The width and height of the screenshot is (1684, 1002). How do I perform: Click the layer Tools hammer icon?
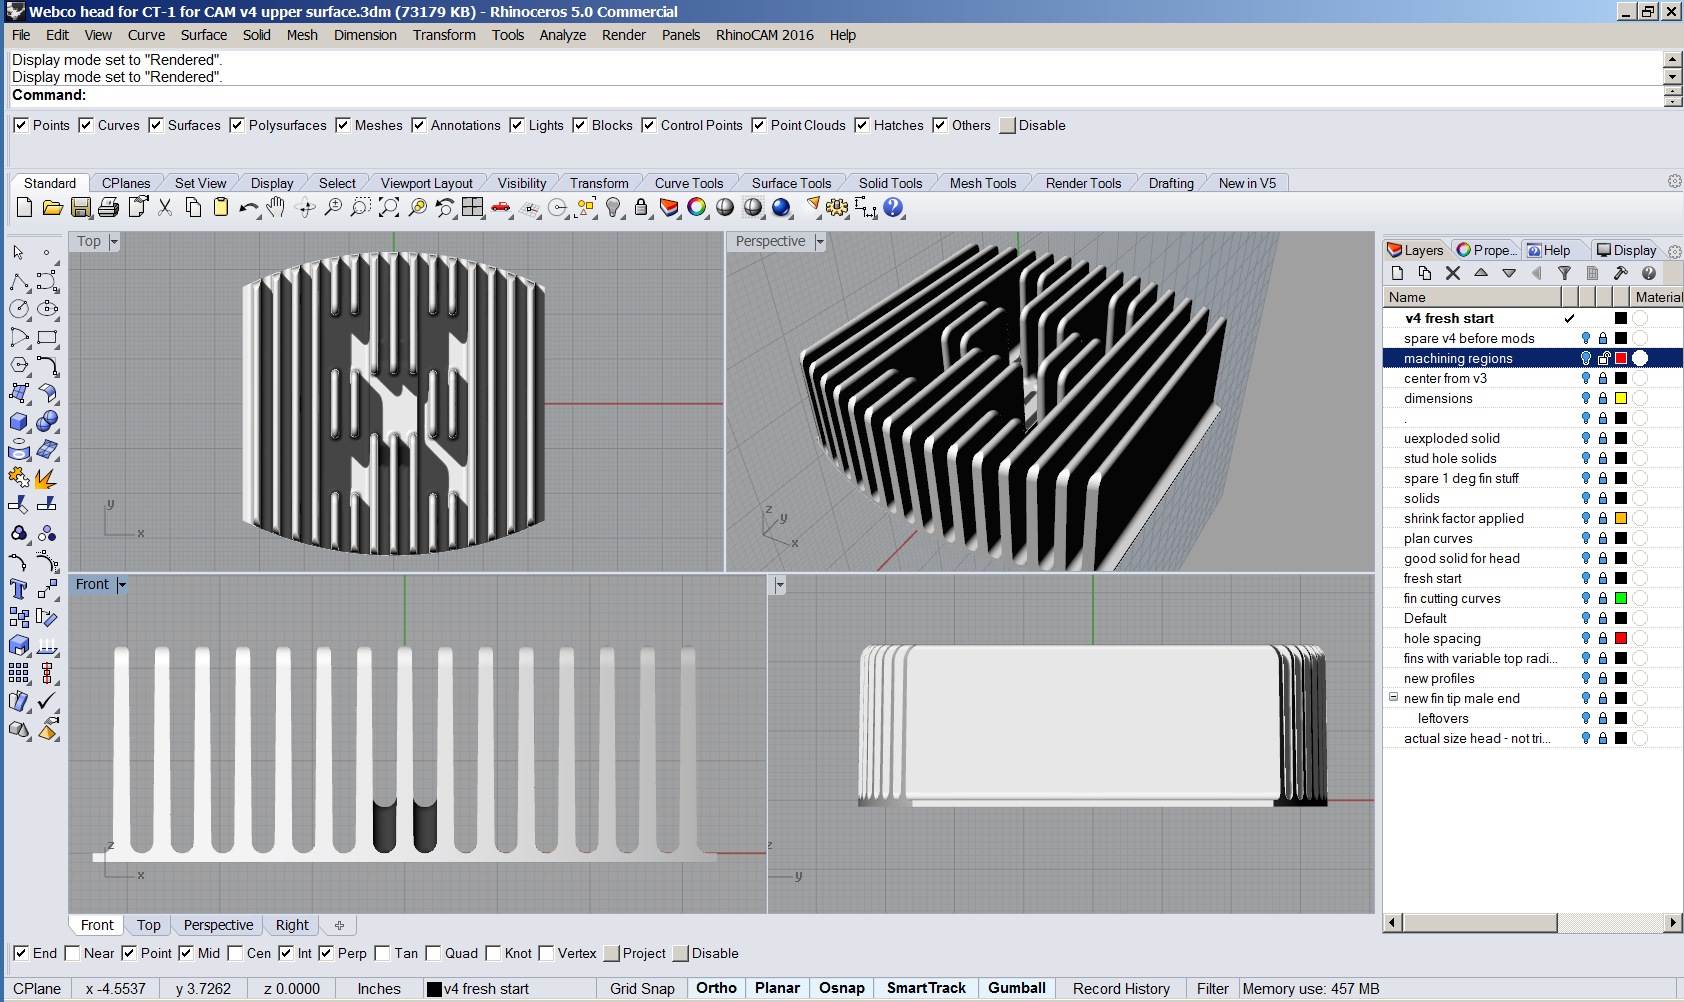pos(1621,273)
